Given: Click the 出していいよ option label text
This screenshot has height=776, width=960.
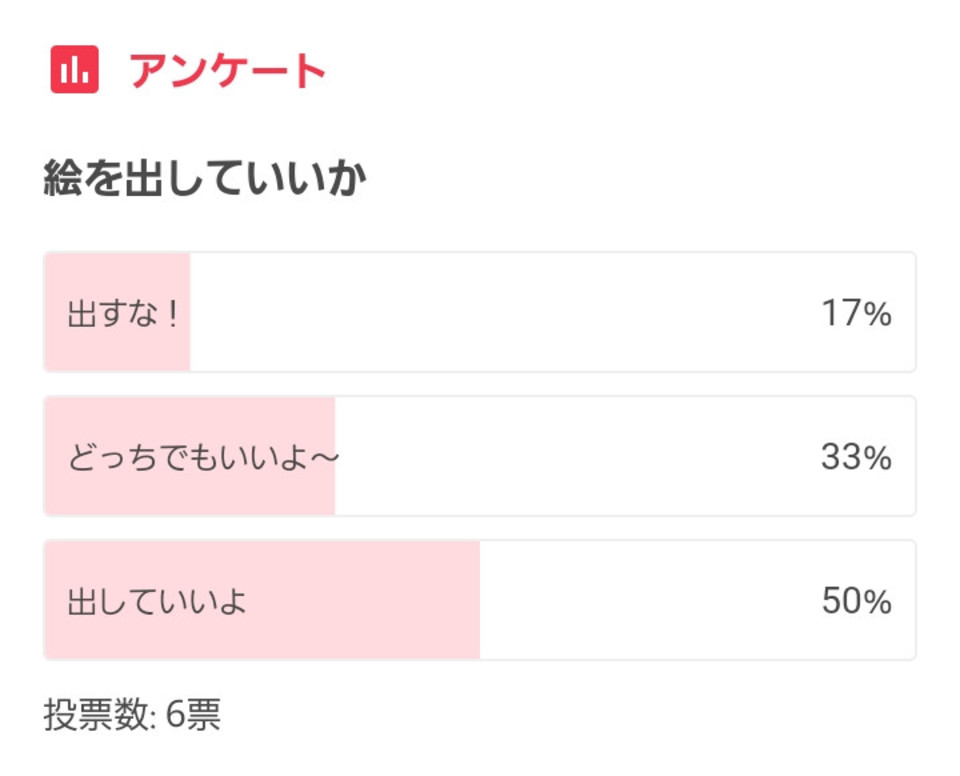Looking at the screenshot, I should click(157, 601).
